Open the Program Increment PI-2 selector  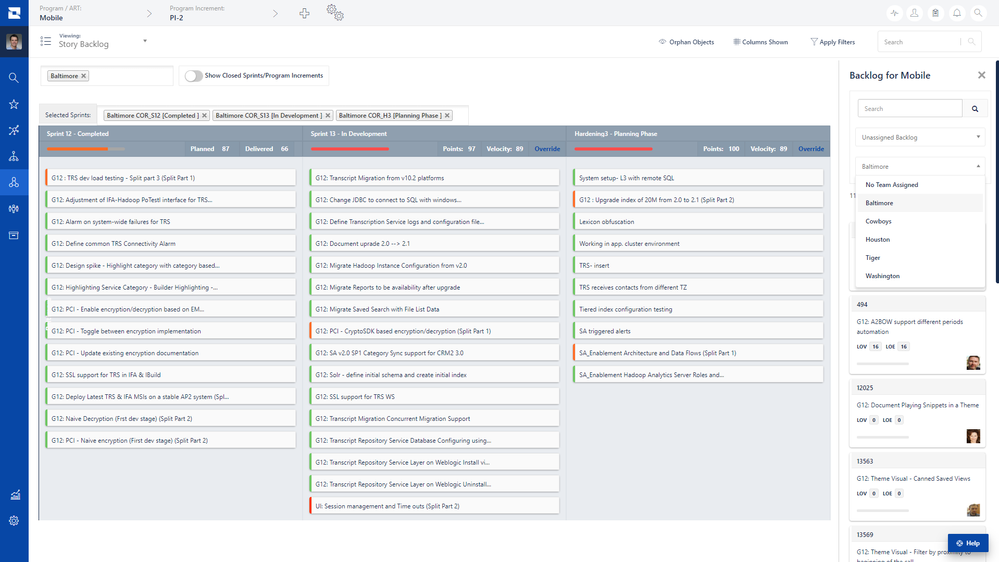[x=224, y=13]
